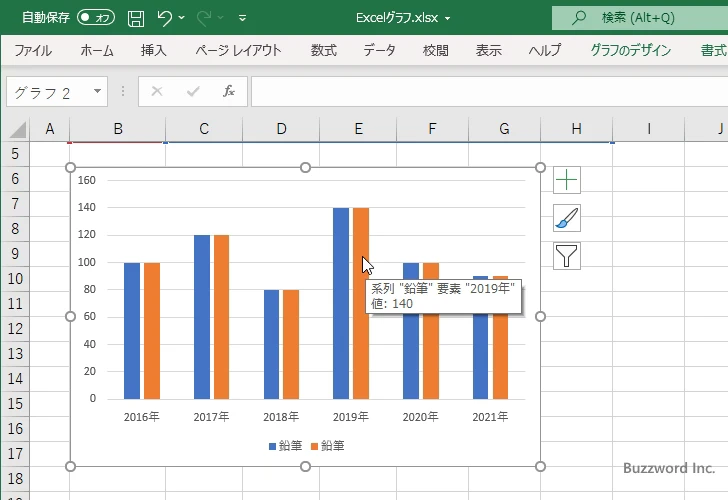The width and height of the screenshot is (728, 500).
Task: Click the Name Box showing グラフ 2
Action: [49, 92]
